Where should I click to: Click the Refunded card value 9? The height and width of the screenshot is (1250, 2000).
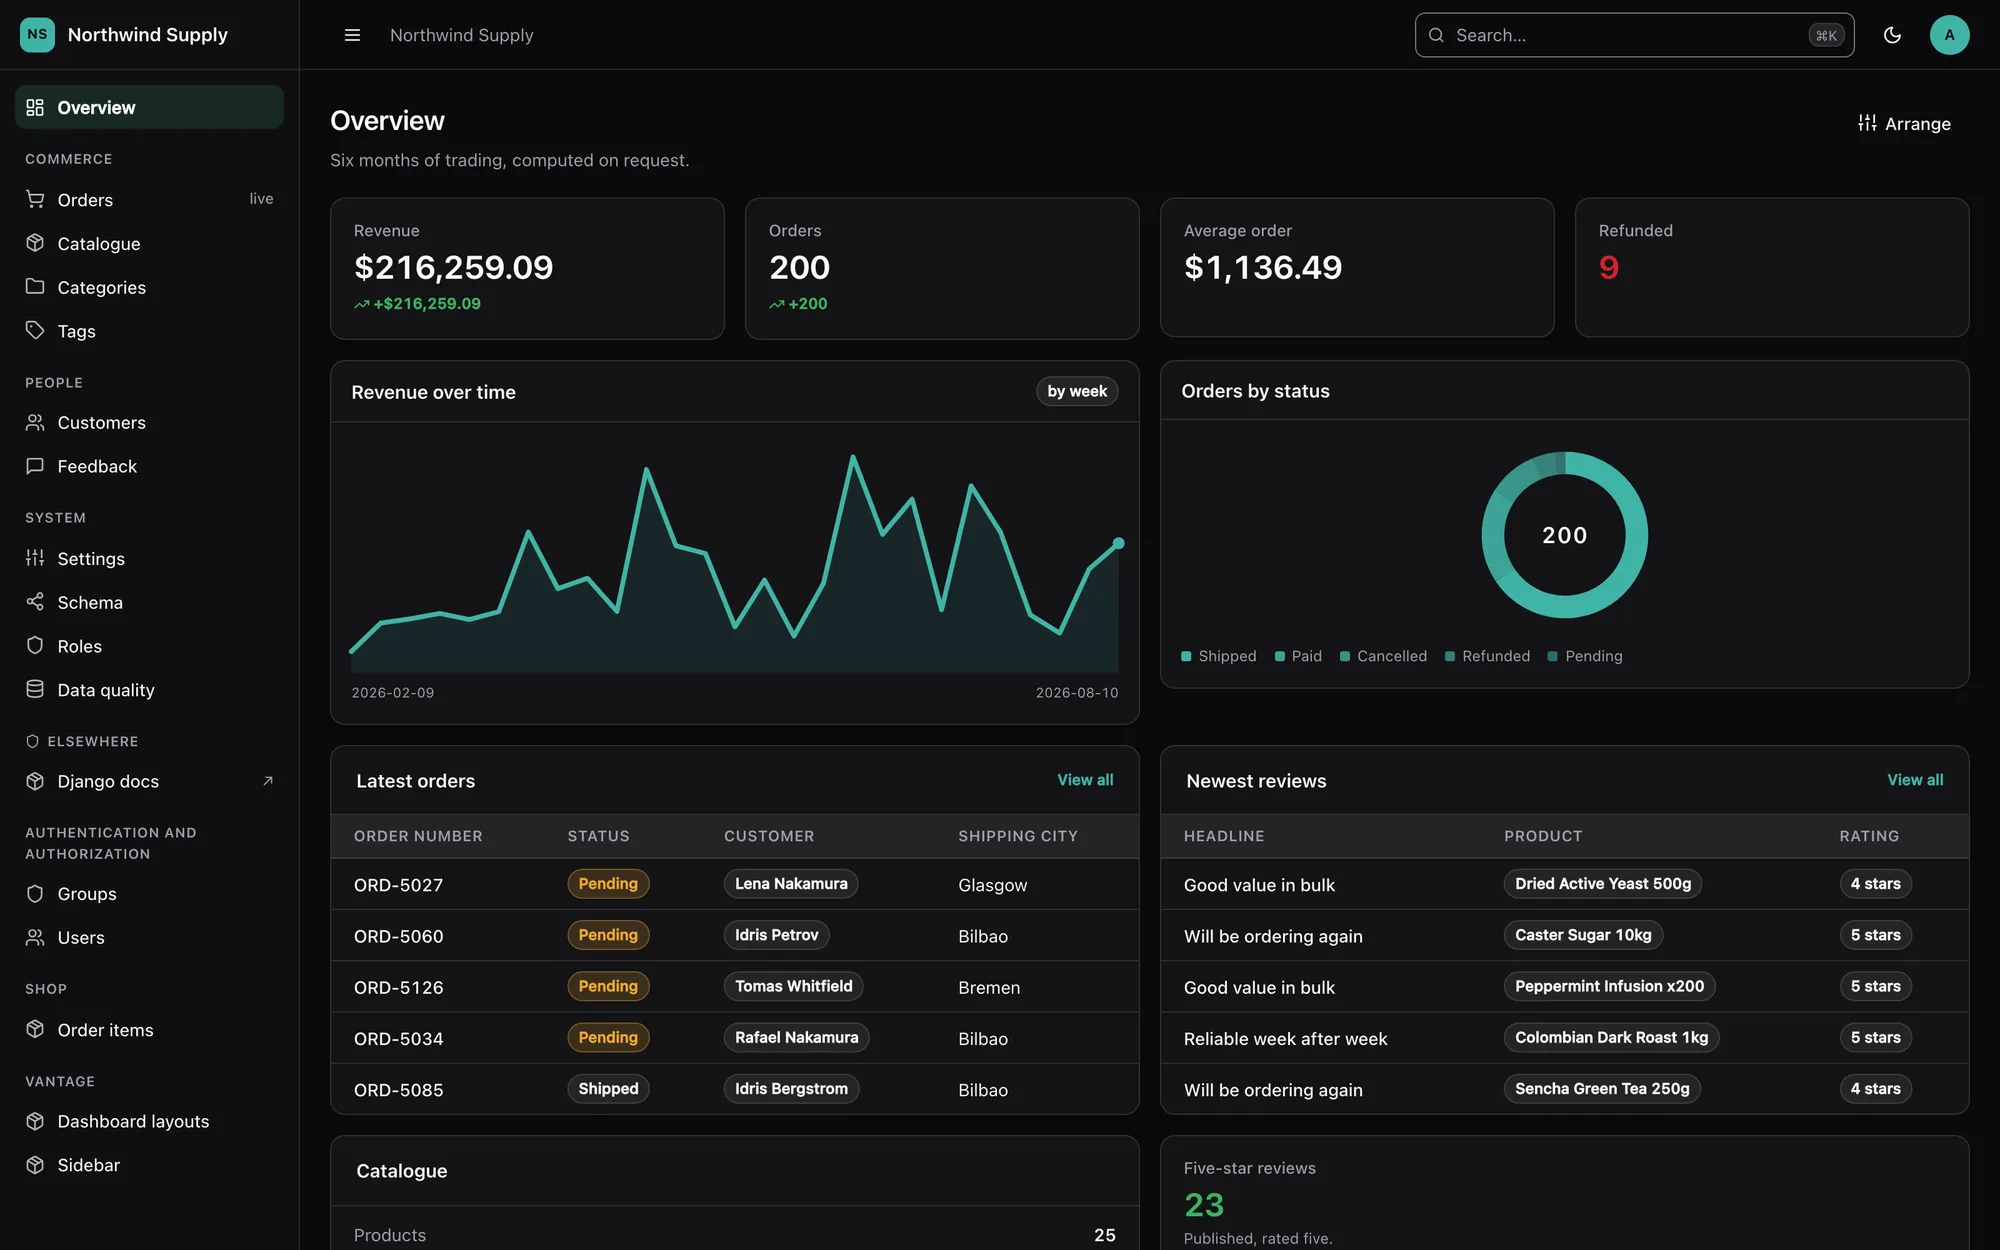1608,268
